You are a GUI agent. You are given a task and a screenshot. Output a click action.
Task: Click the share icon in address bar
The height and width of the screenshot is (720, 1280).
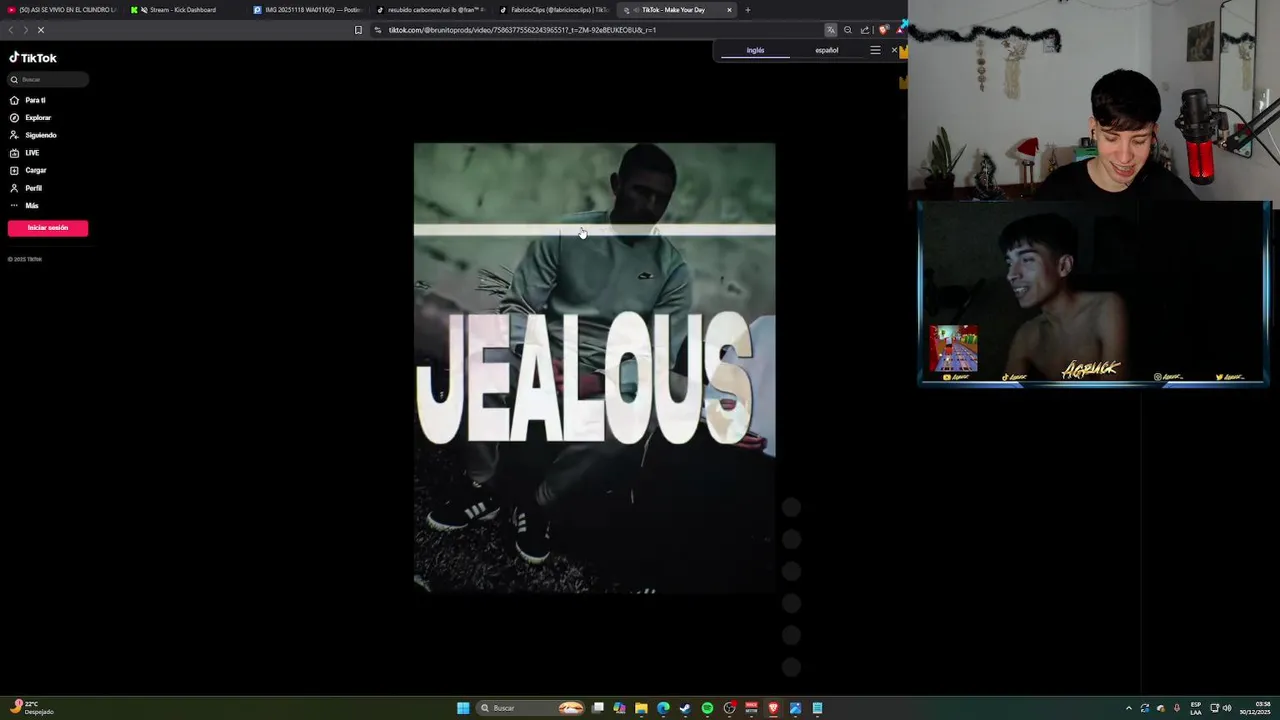pos(865,30)
